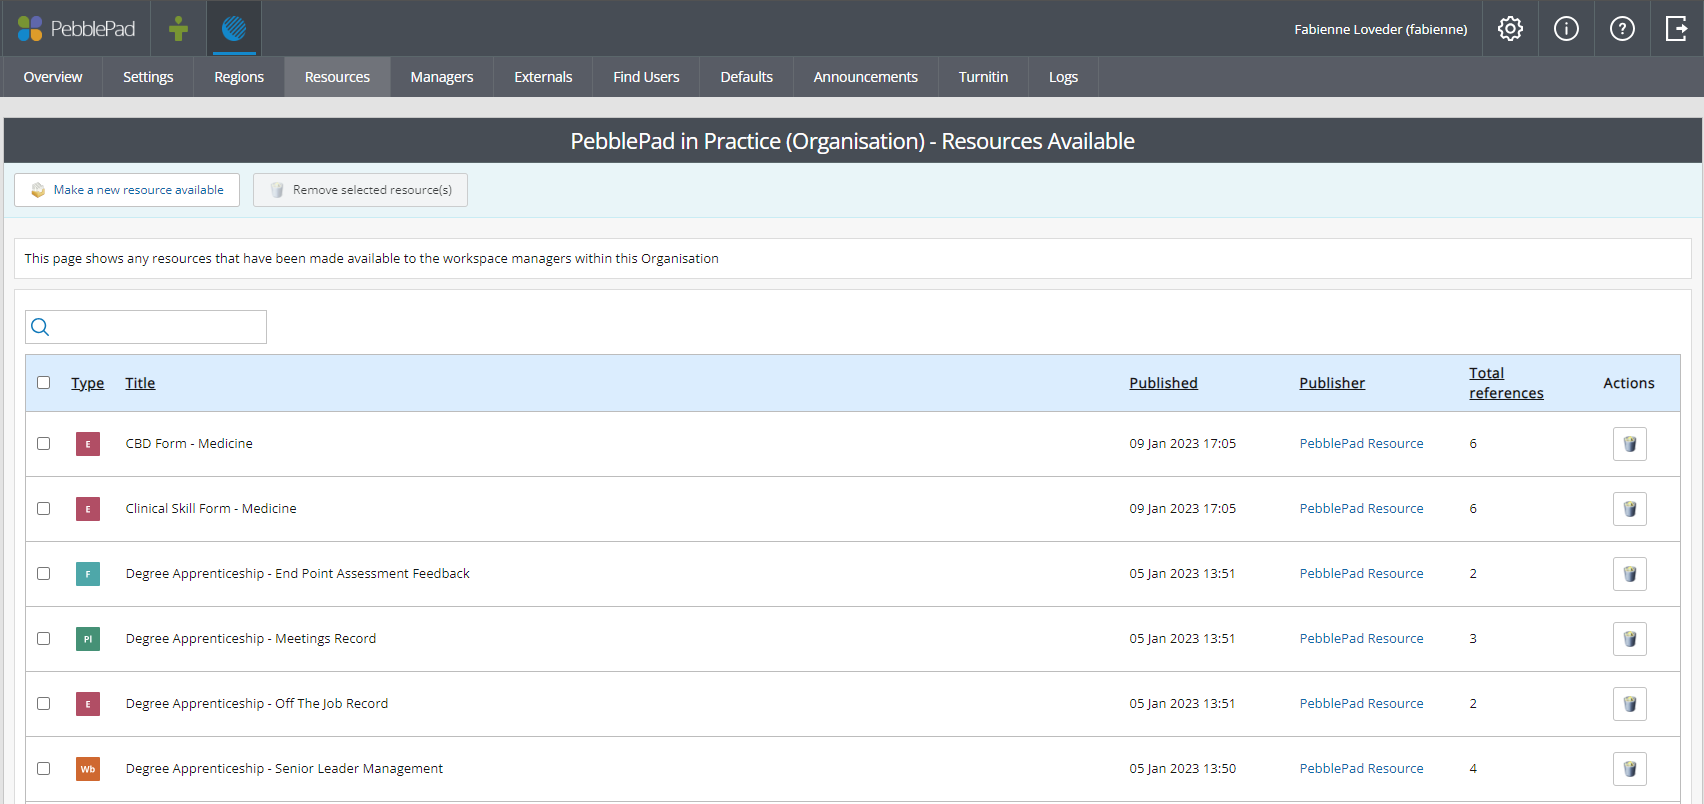Screen dimensions: 1704x804
Task: Sort table by Title column
Action: click(x=140, y=383)
